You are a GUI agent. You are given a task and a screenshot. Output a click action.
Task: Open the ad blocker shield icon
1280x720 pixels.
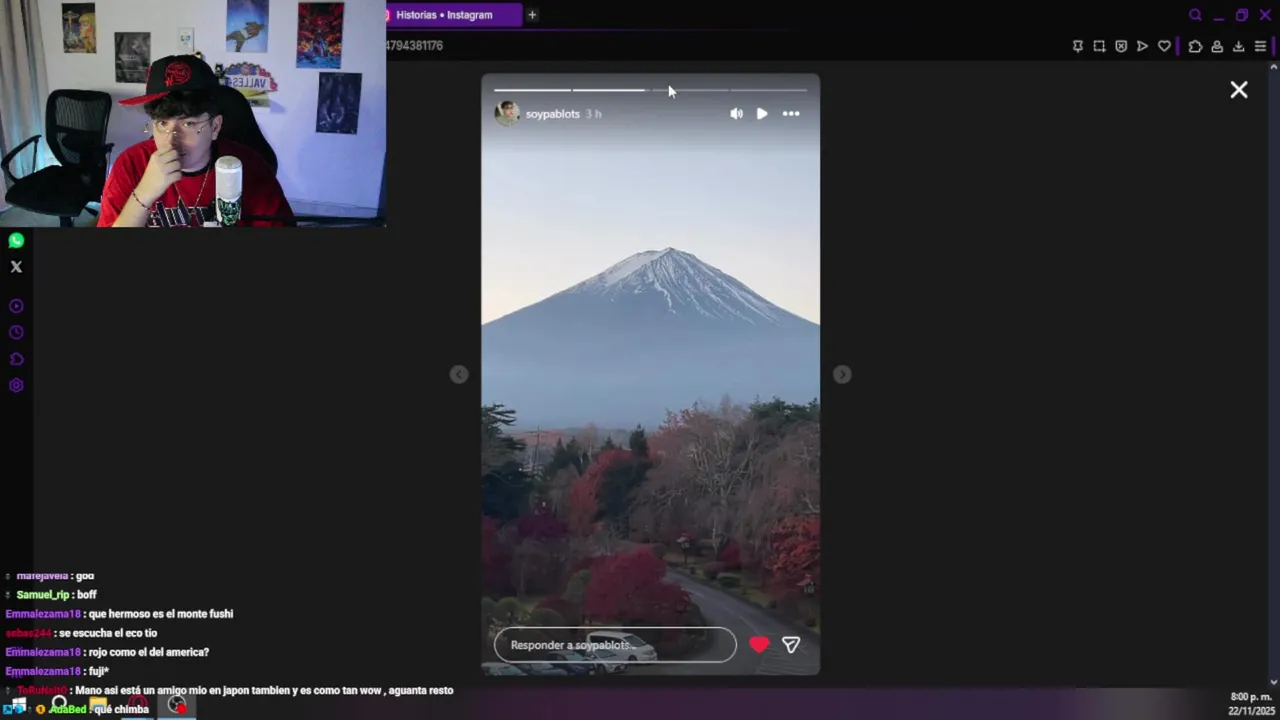pos(1121,46)
